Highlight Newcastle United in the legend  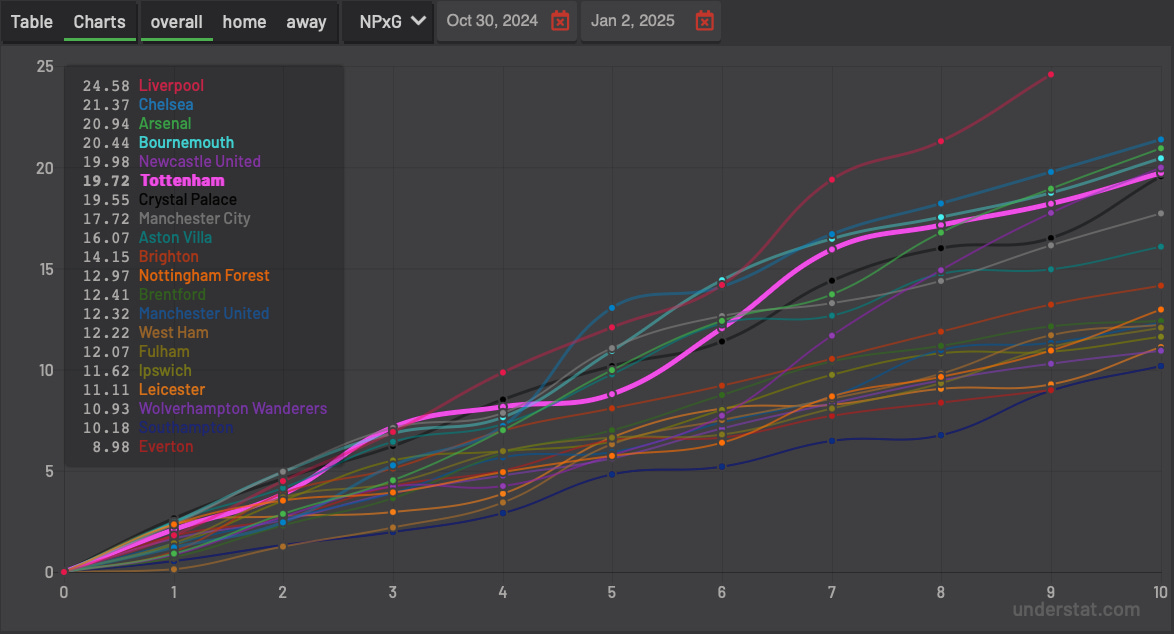click(200, 162)
